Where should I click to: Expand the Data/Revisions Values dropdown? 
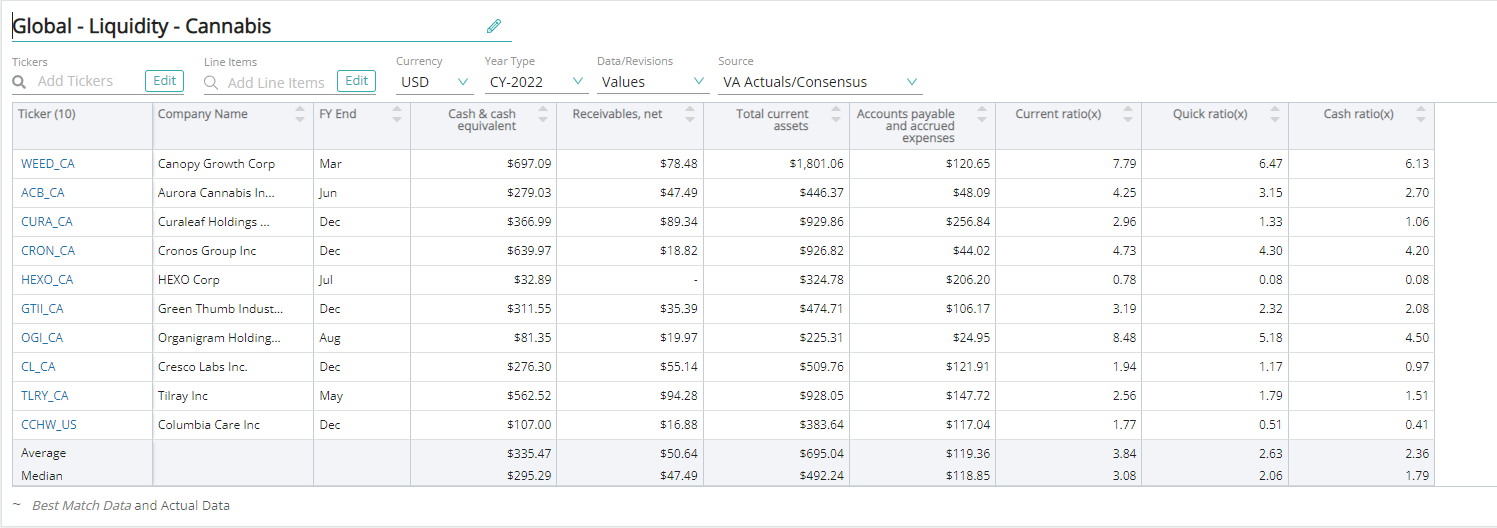point(652,82)
